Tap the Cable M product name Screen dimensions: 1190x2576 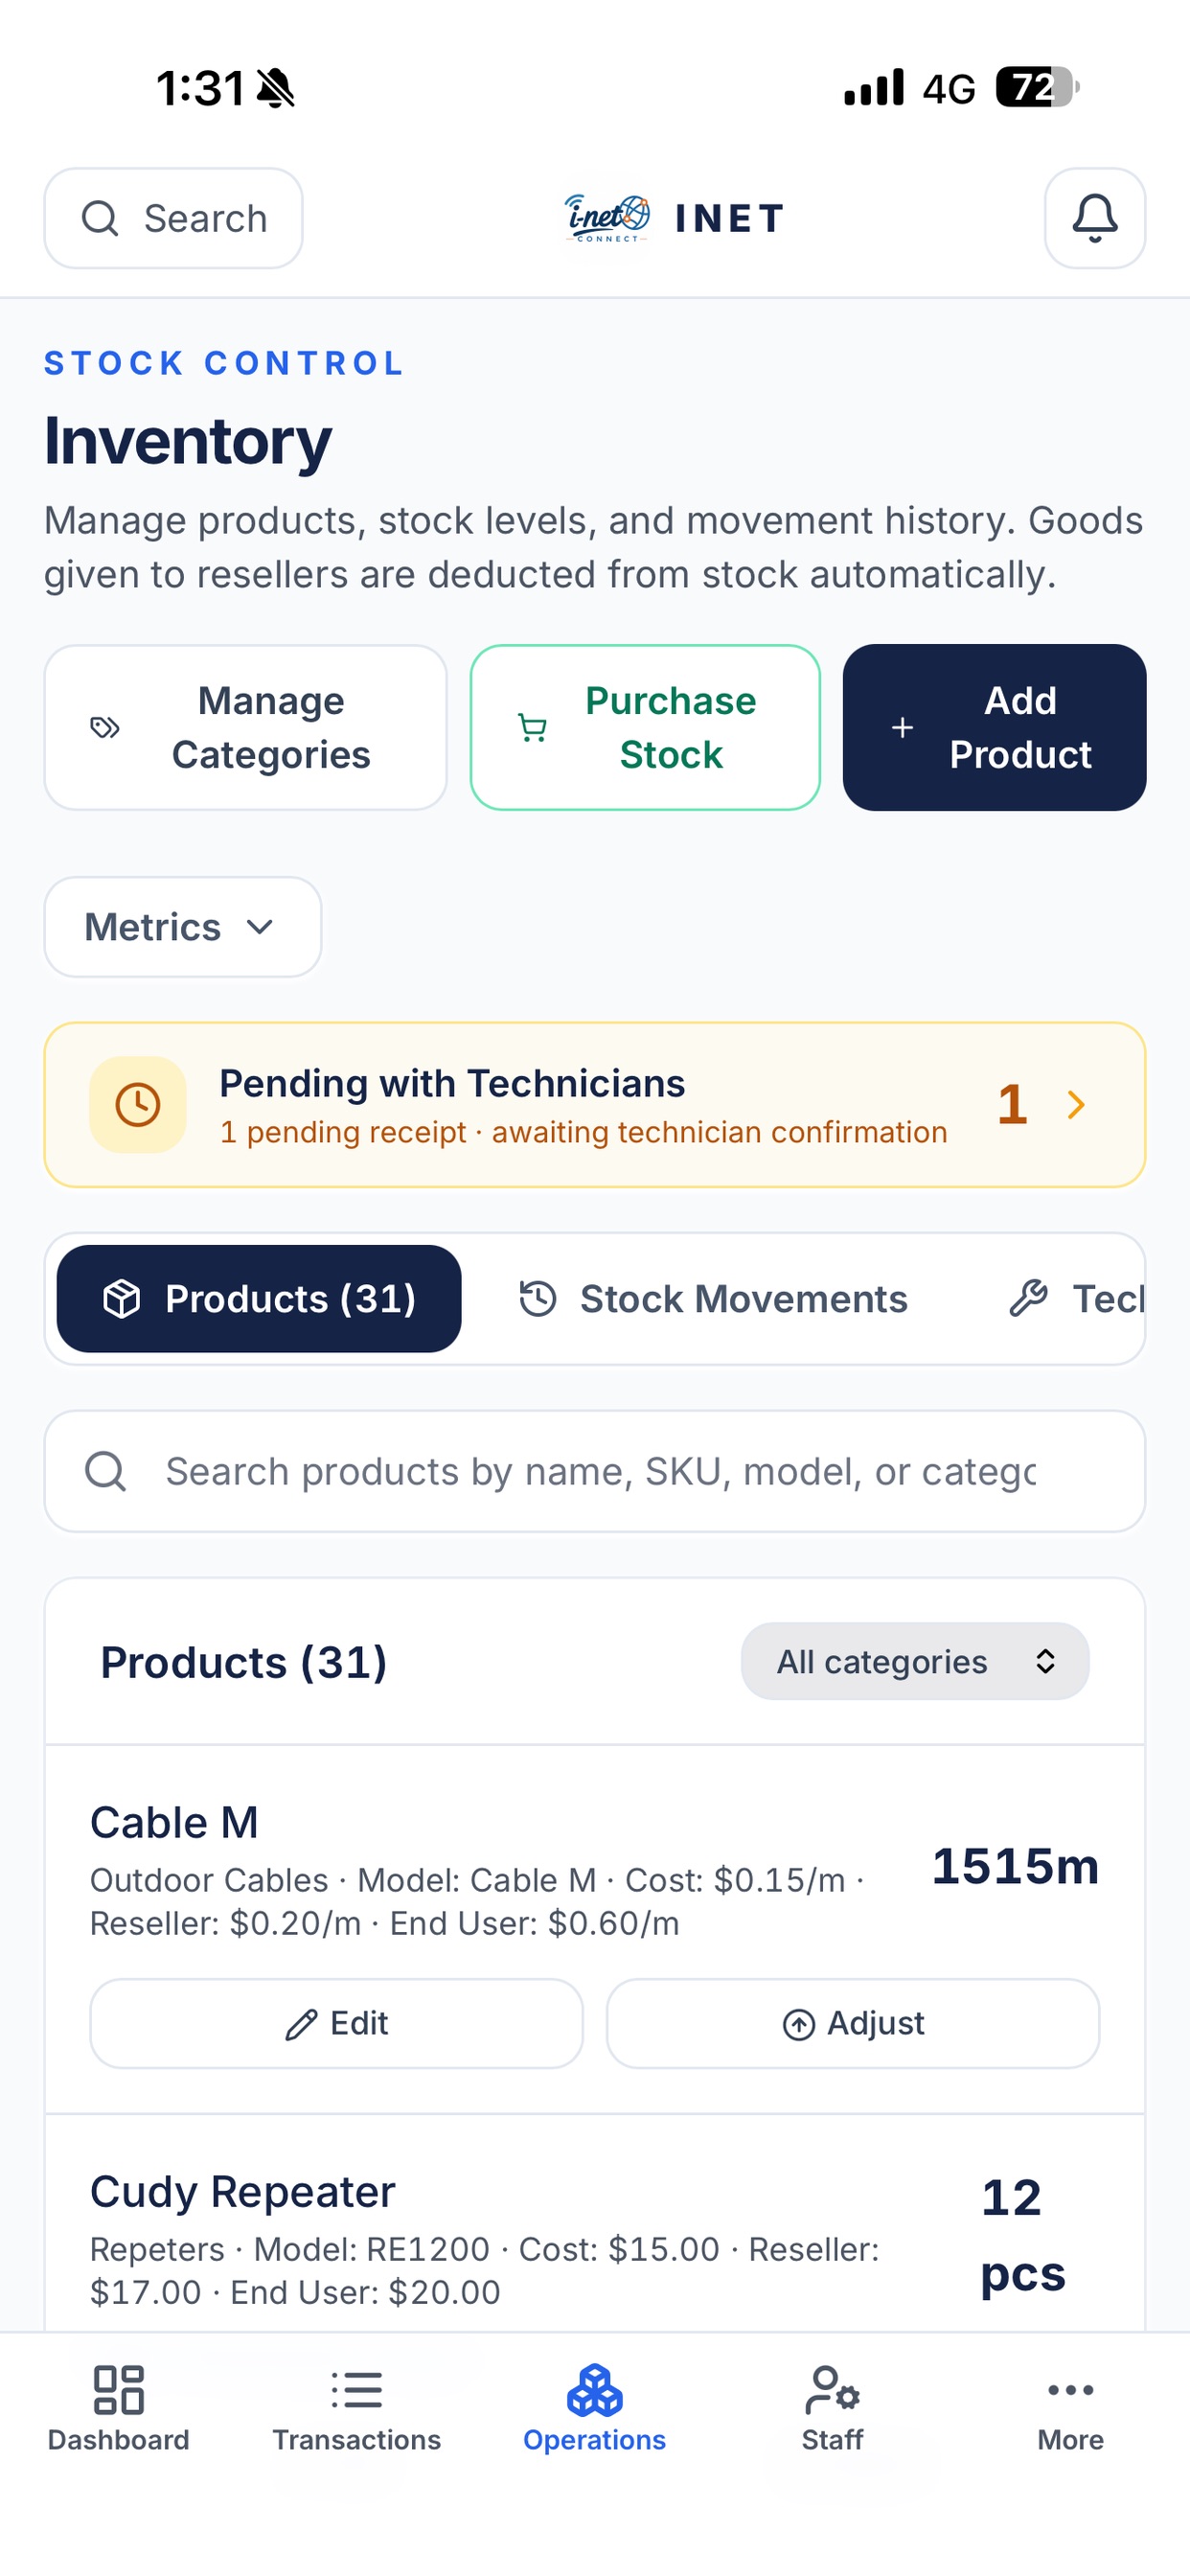(174, 1822)
